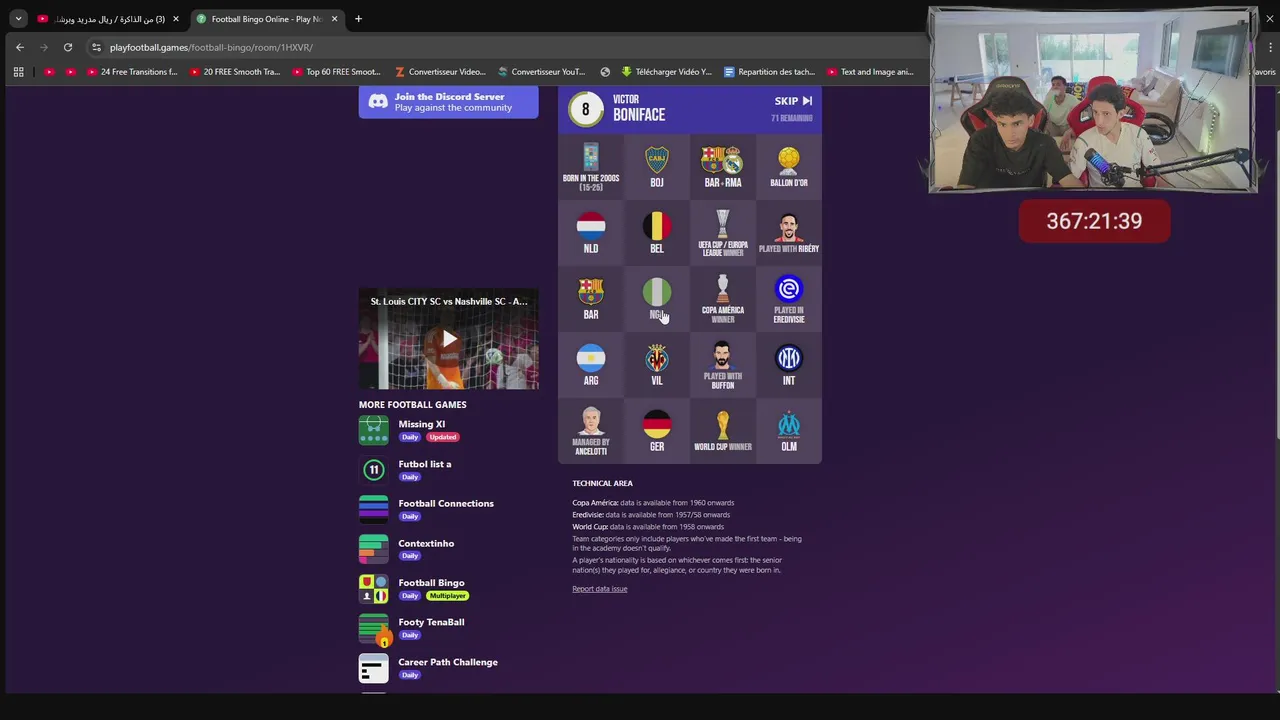Open the Footy TenaBall game
This screenshot has width=1280, height=720.
tap(431, 622)
